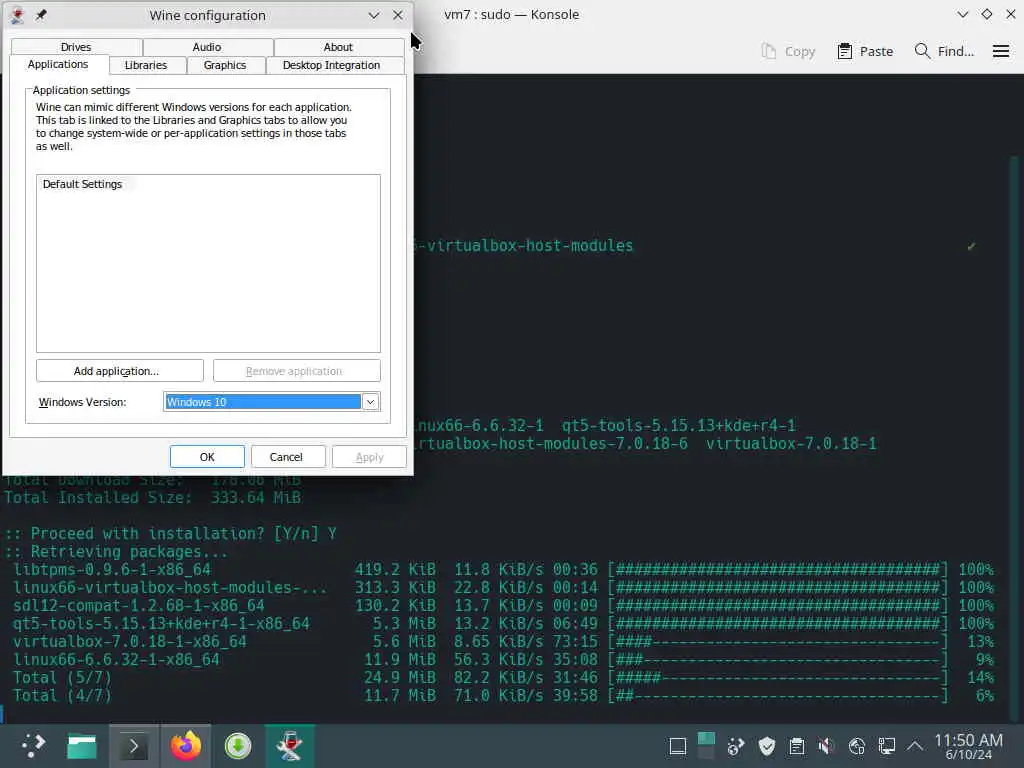Open the Windows Version dropdown arrow
The height and width of the screenshot is (768, 1024).
[x=370, y=402]
